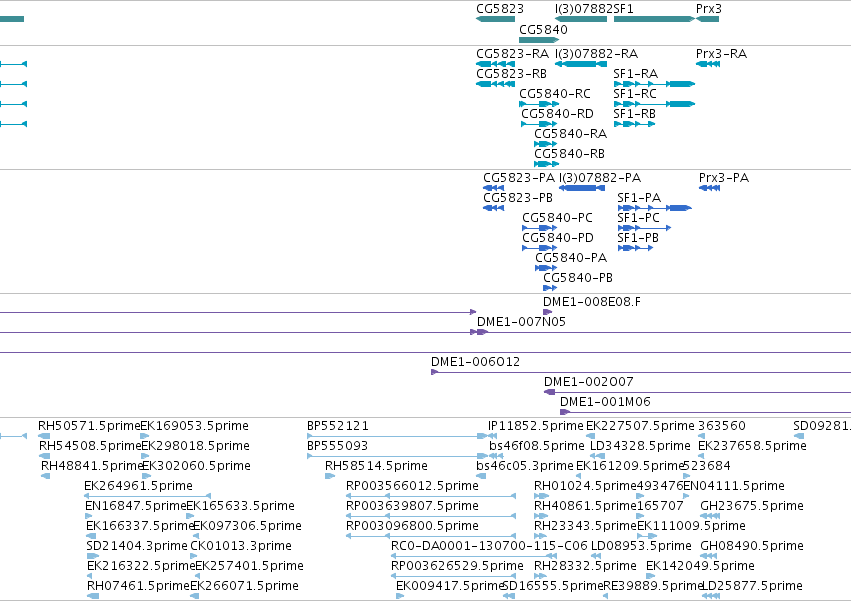
Task: Select transcript CG5823-RB
Action: [x=496, y=84]
